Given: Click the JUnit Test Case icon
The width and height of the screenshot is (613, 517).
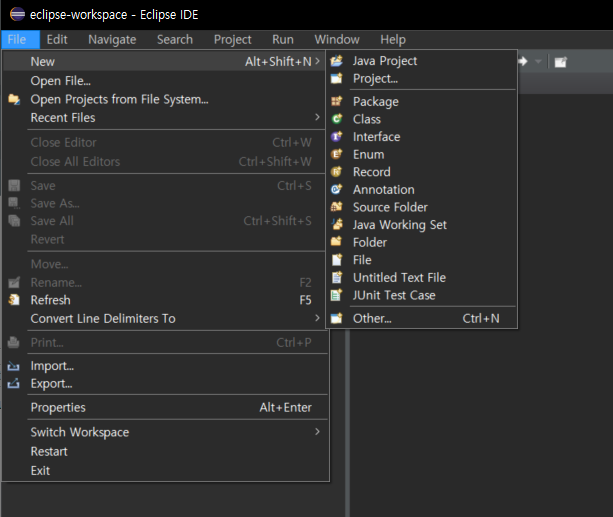Looking at the screenshot, I should (x=337, y=295).
